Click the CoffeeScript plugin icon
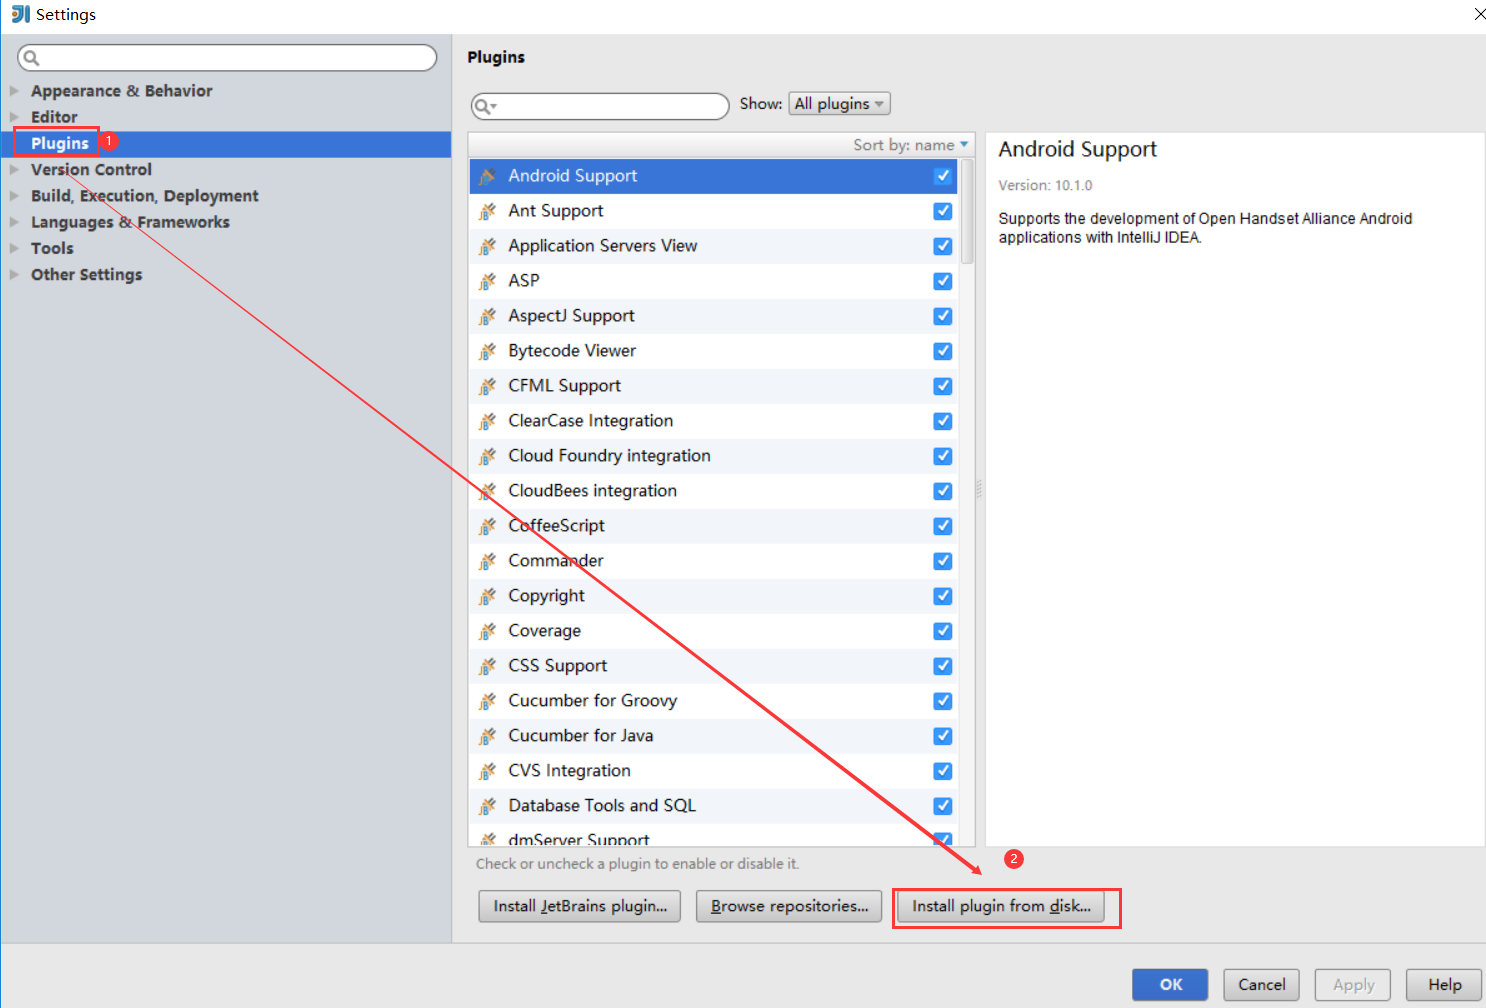Screen dimensions: 1486x1008 click(x=487, y=526)
